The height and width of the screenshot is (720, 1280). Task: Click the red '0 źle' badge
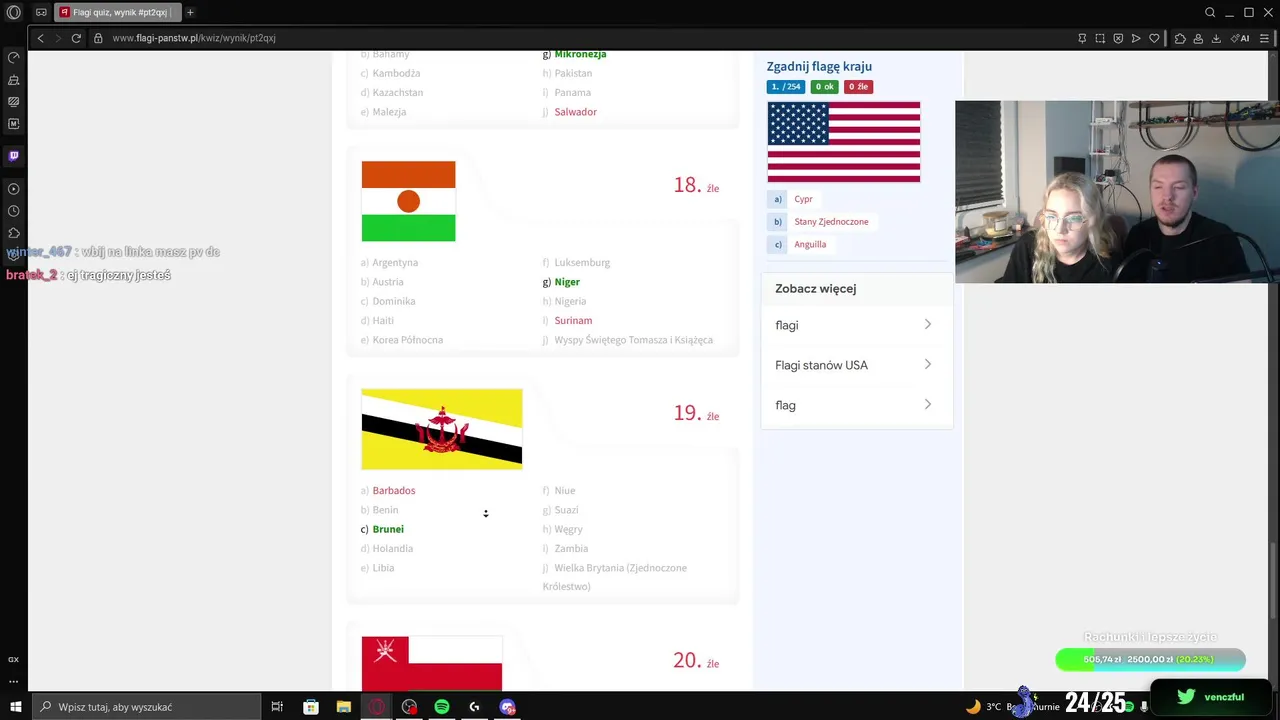click(858, 87)
